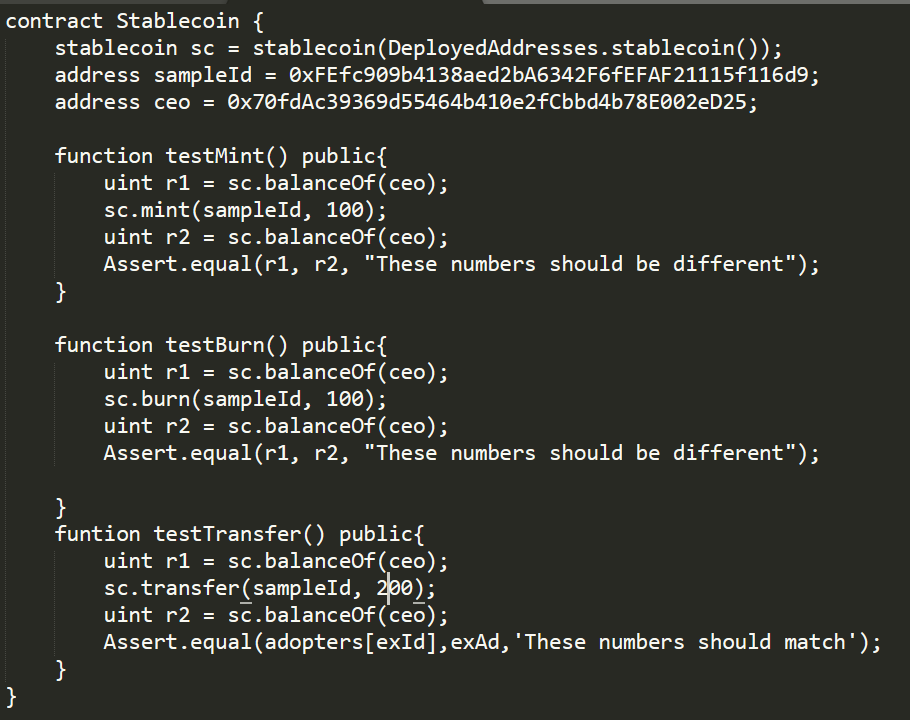Screen dimensions: 910x720
Task: Place cursor on the sc.burn call
Action: click(x=147, y=399)
